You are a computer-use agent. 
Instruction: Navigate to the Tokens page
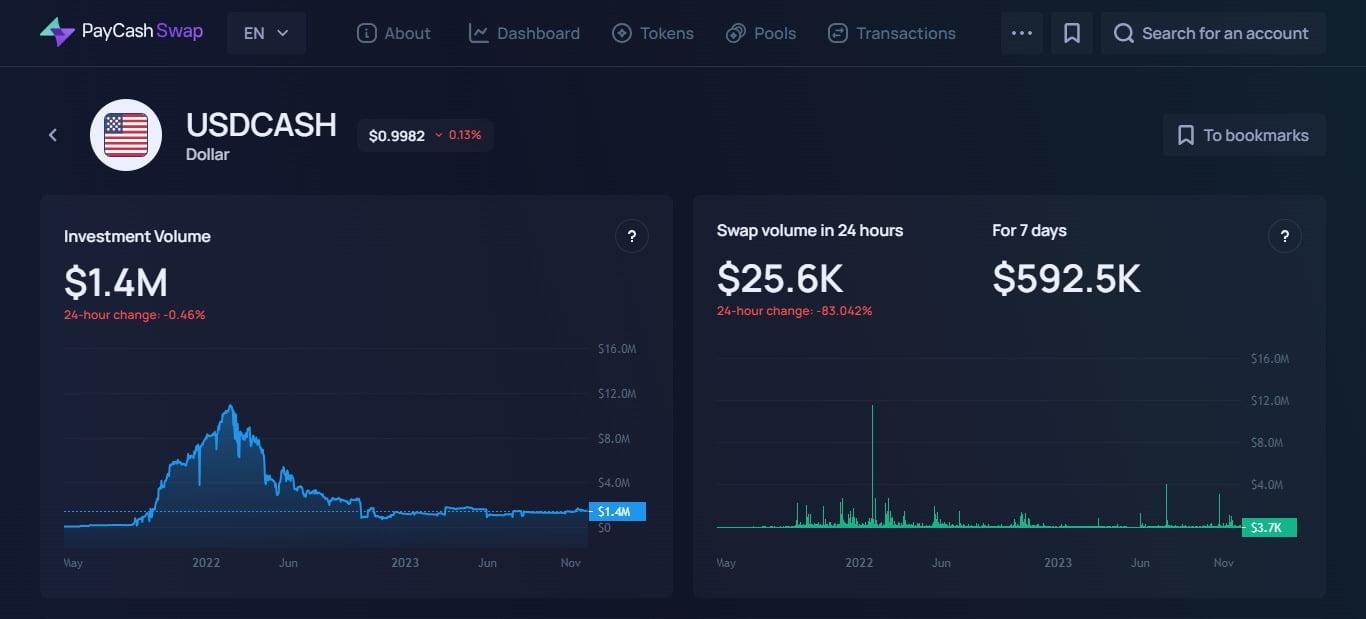[653, 33]
